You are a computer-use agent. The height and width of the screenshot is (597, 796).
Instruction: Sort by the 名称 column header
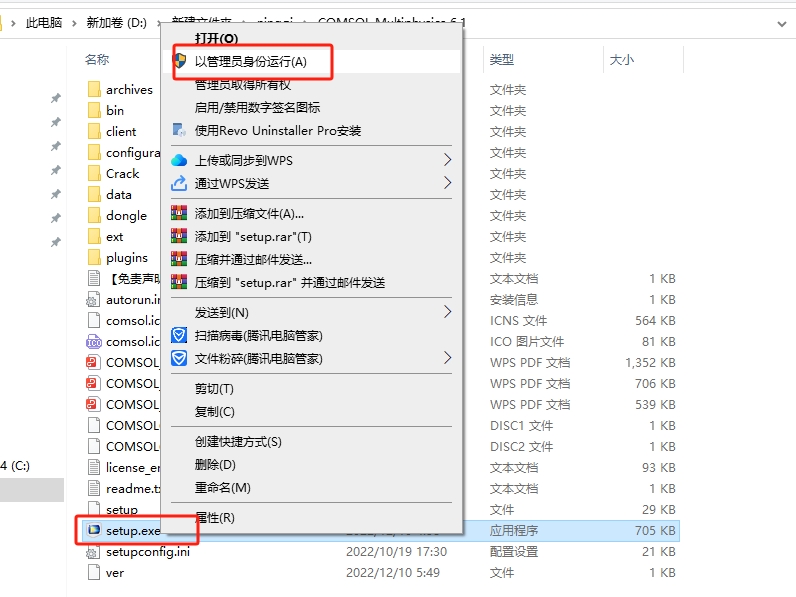point(97,59)
